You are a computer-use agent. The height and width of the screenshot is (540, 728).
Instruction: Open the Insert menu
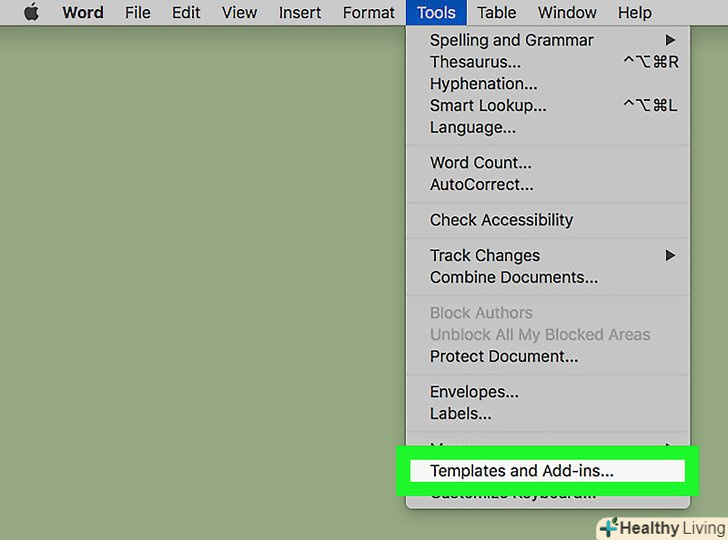click(x=300, y=13)
